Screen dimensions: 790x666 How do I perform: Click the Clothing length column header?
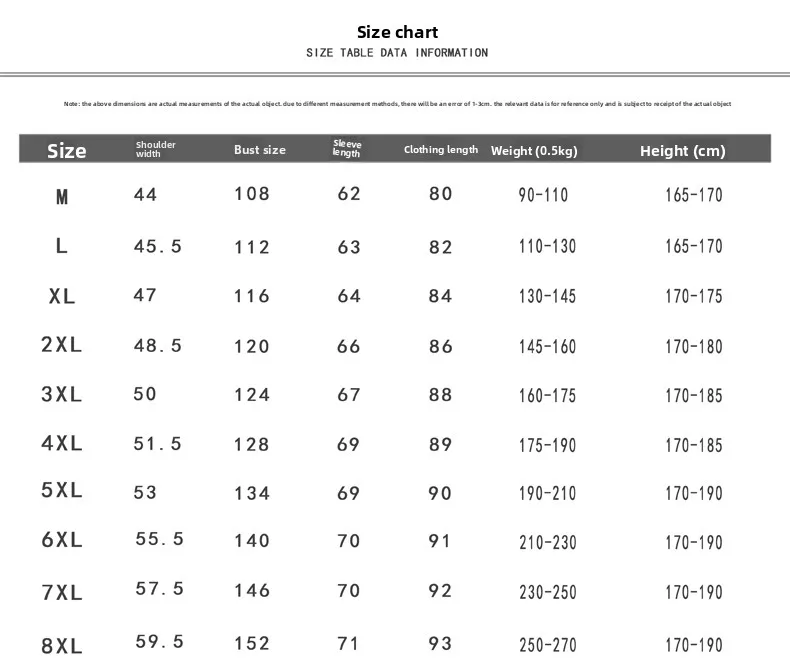click(441, 150)
